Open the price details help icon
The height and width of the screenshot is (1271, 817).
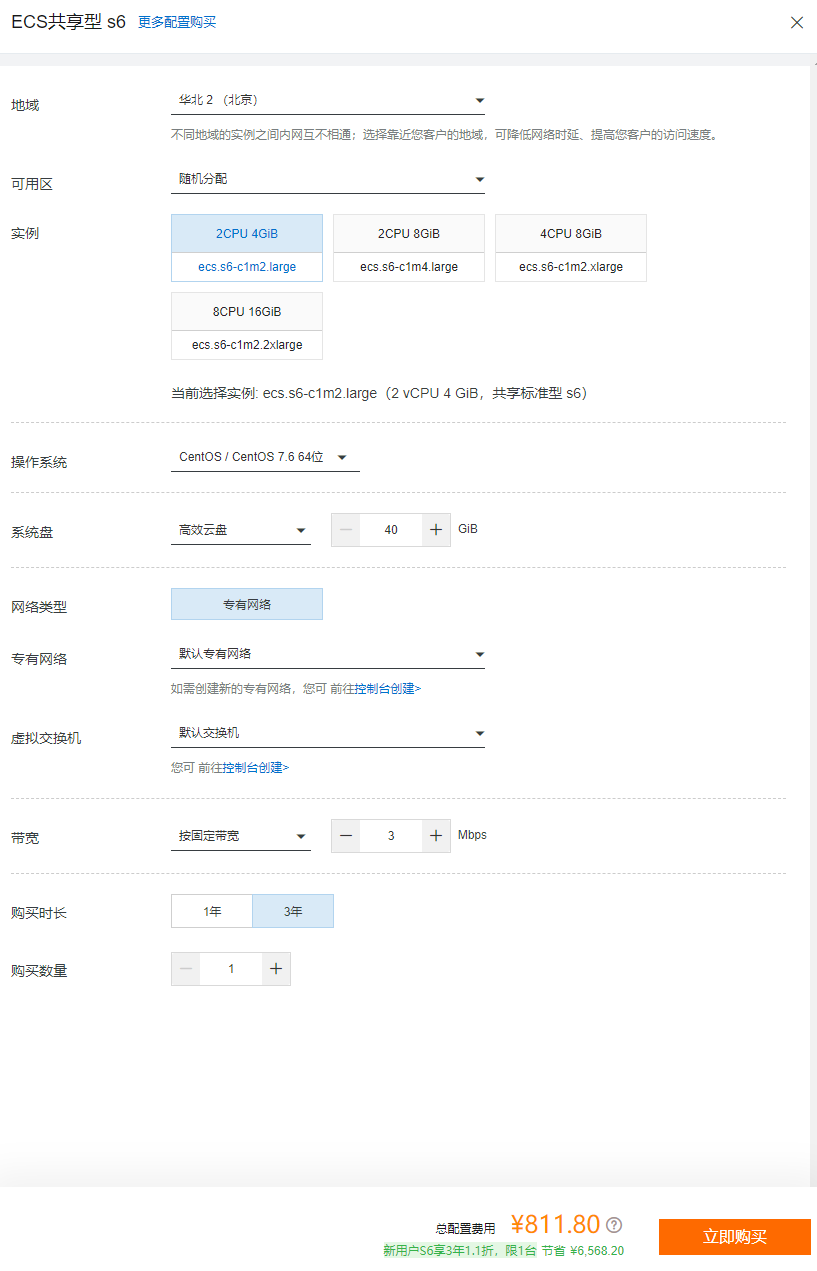pyautogui.click(x=614, y=1225)
